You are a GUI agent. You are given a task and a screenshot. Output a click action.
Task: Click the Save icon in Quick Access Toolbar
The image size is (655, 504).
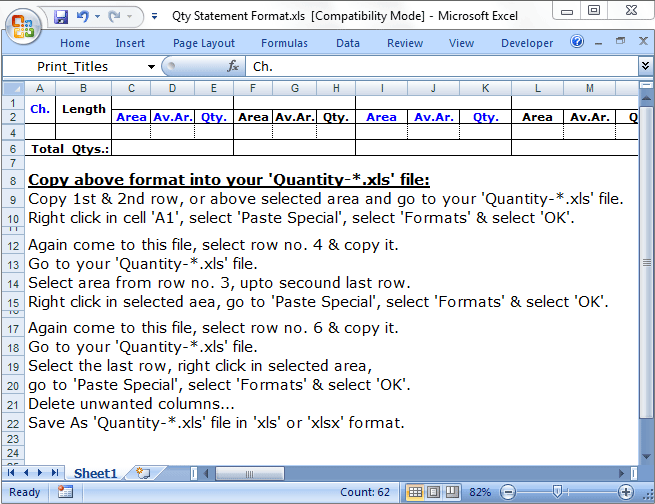[61, 16]
